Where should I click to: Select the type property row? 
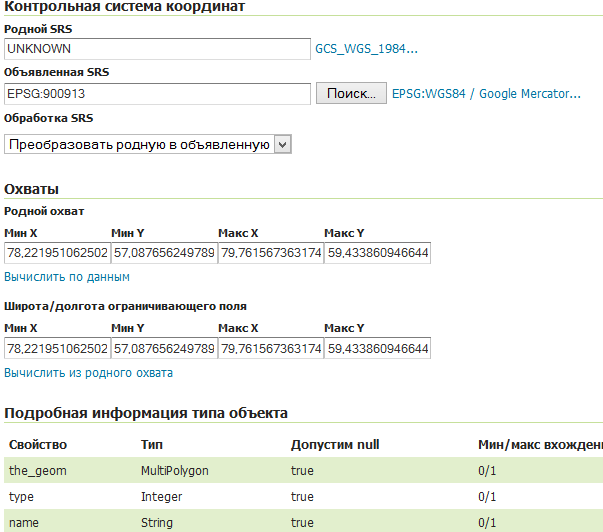click(x=301, y=496)
